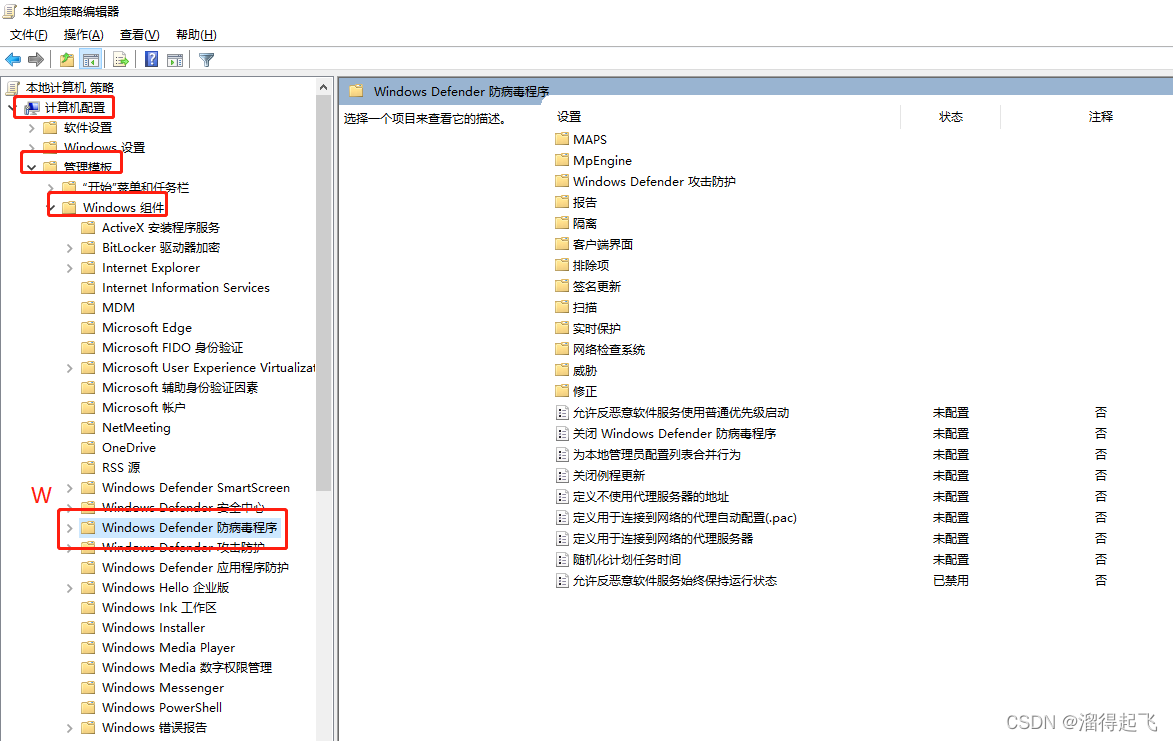Select policy 关闭例程更新
This screenshot has width=1173, height=741.
[x=601, y=475]
